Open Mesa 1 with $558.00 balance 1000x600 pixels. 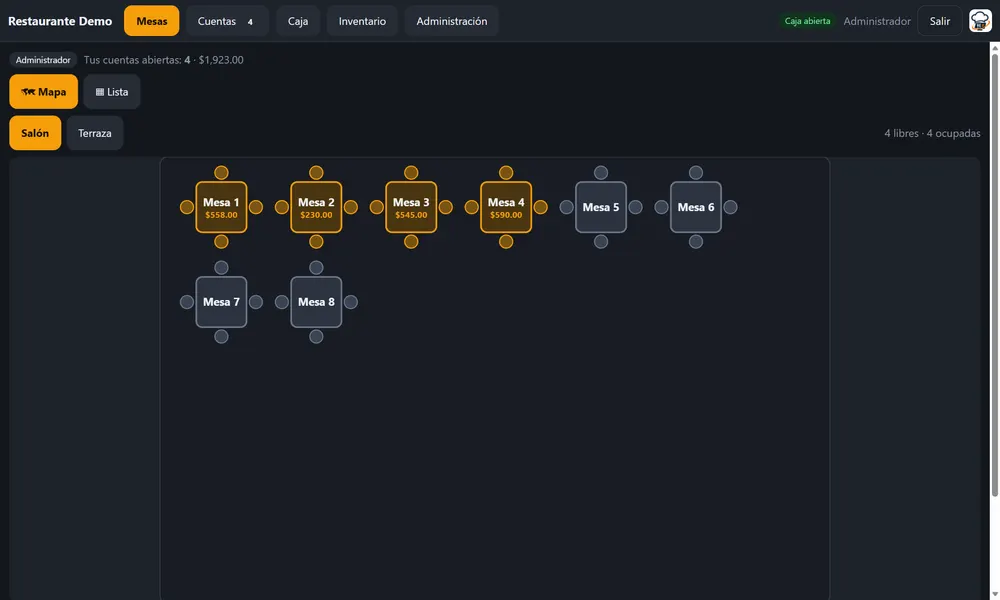click(221, 207)
